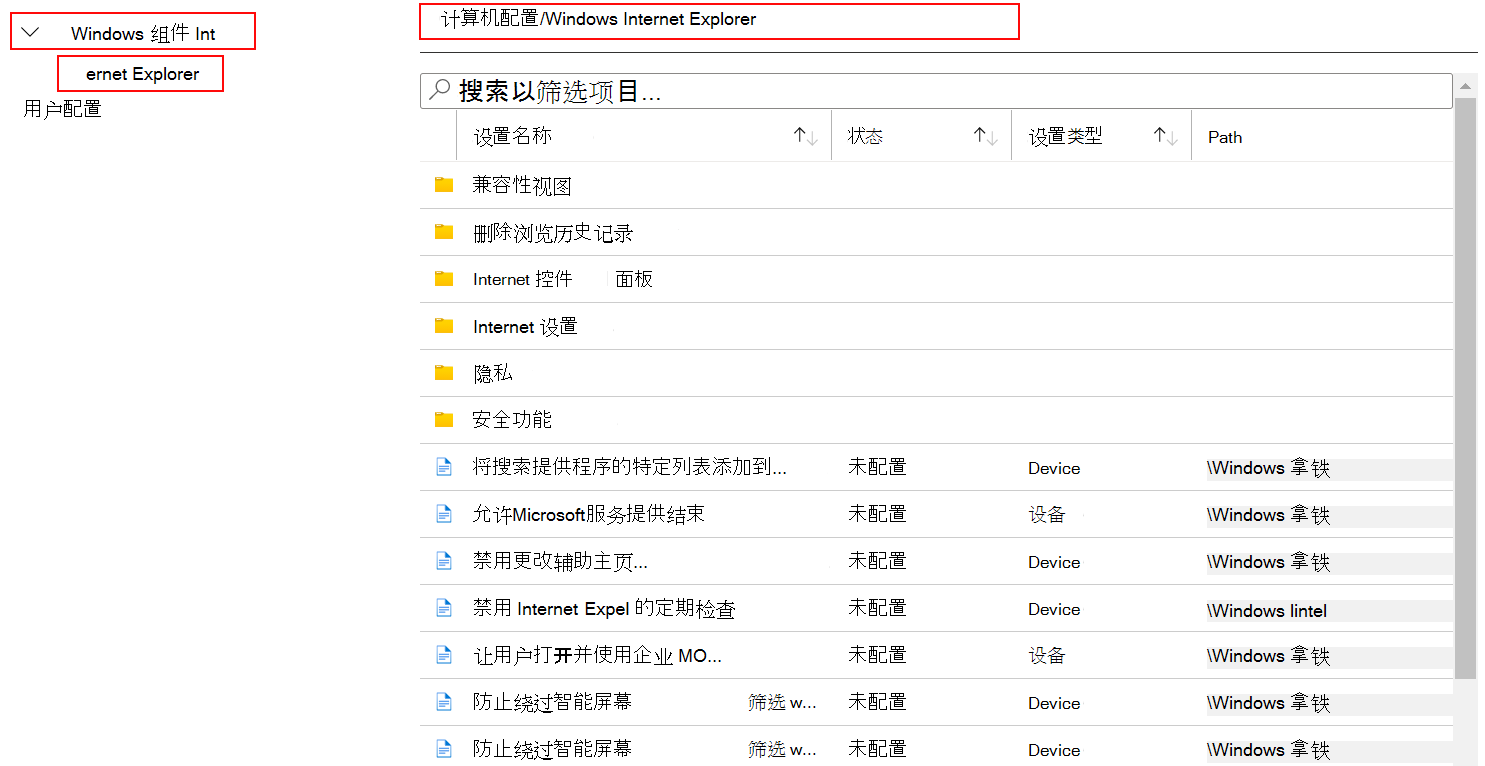Click document icon for 允许Microsoft服务提供结束

444,514
